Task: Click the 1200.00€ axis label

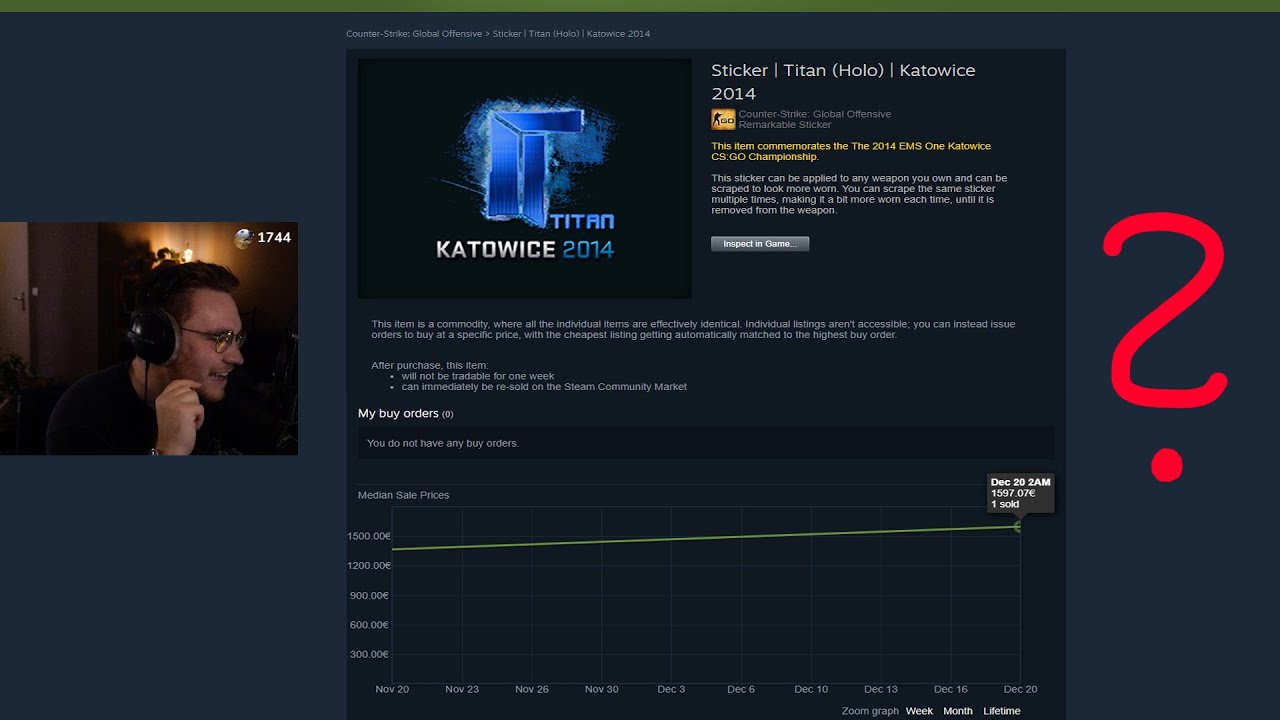Action: 369,566
